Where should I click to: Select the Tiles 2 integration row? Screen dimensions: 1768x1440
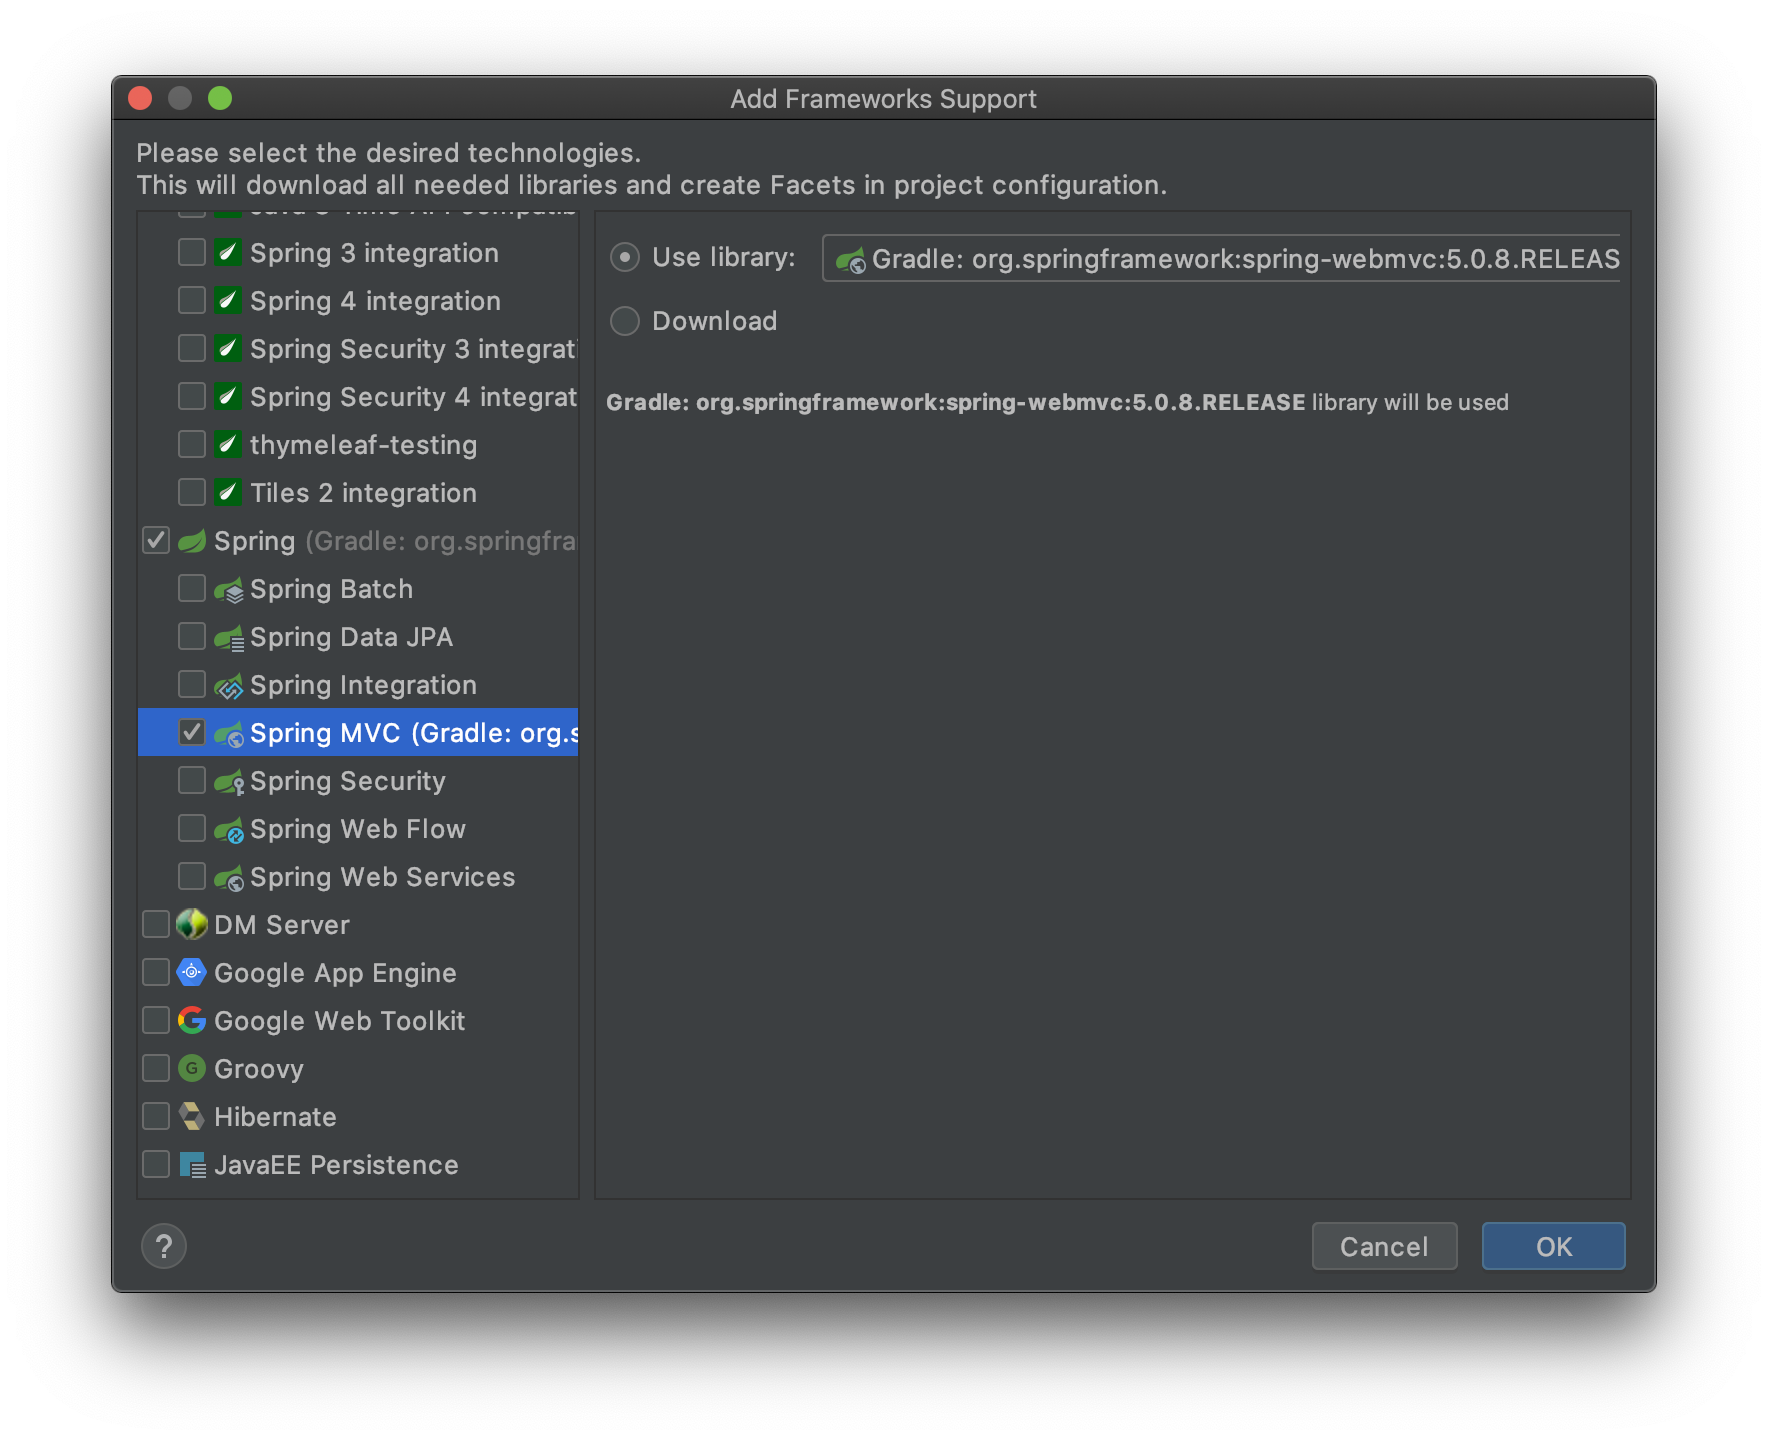[x=358, y=493]
